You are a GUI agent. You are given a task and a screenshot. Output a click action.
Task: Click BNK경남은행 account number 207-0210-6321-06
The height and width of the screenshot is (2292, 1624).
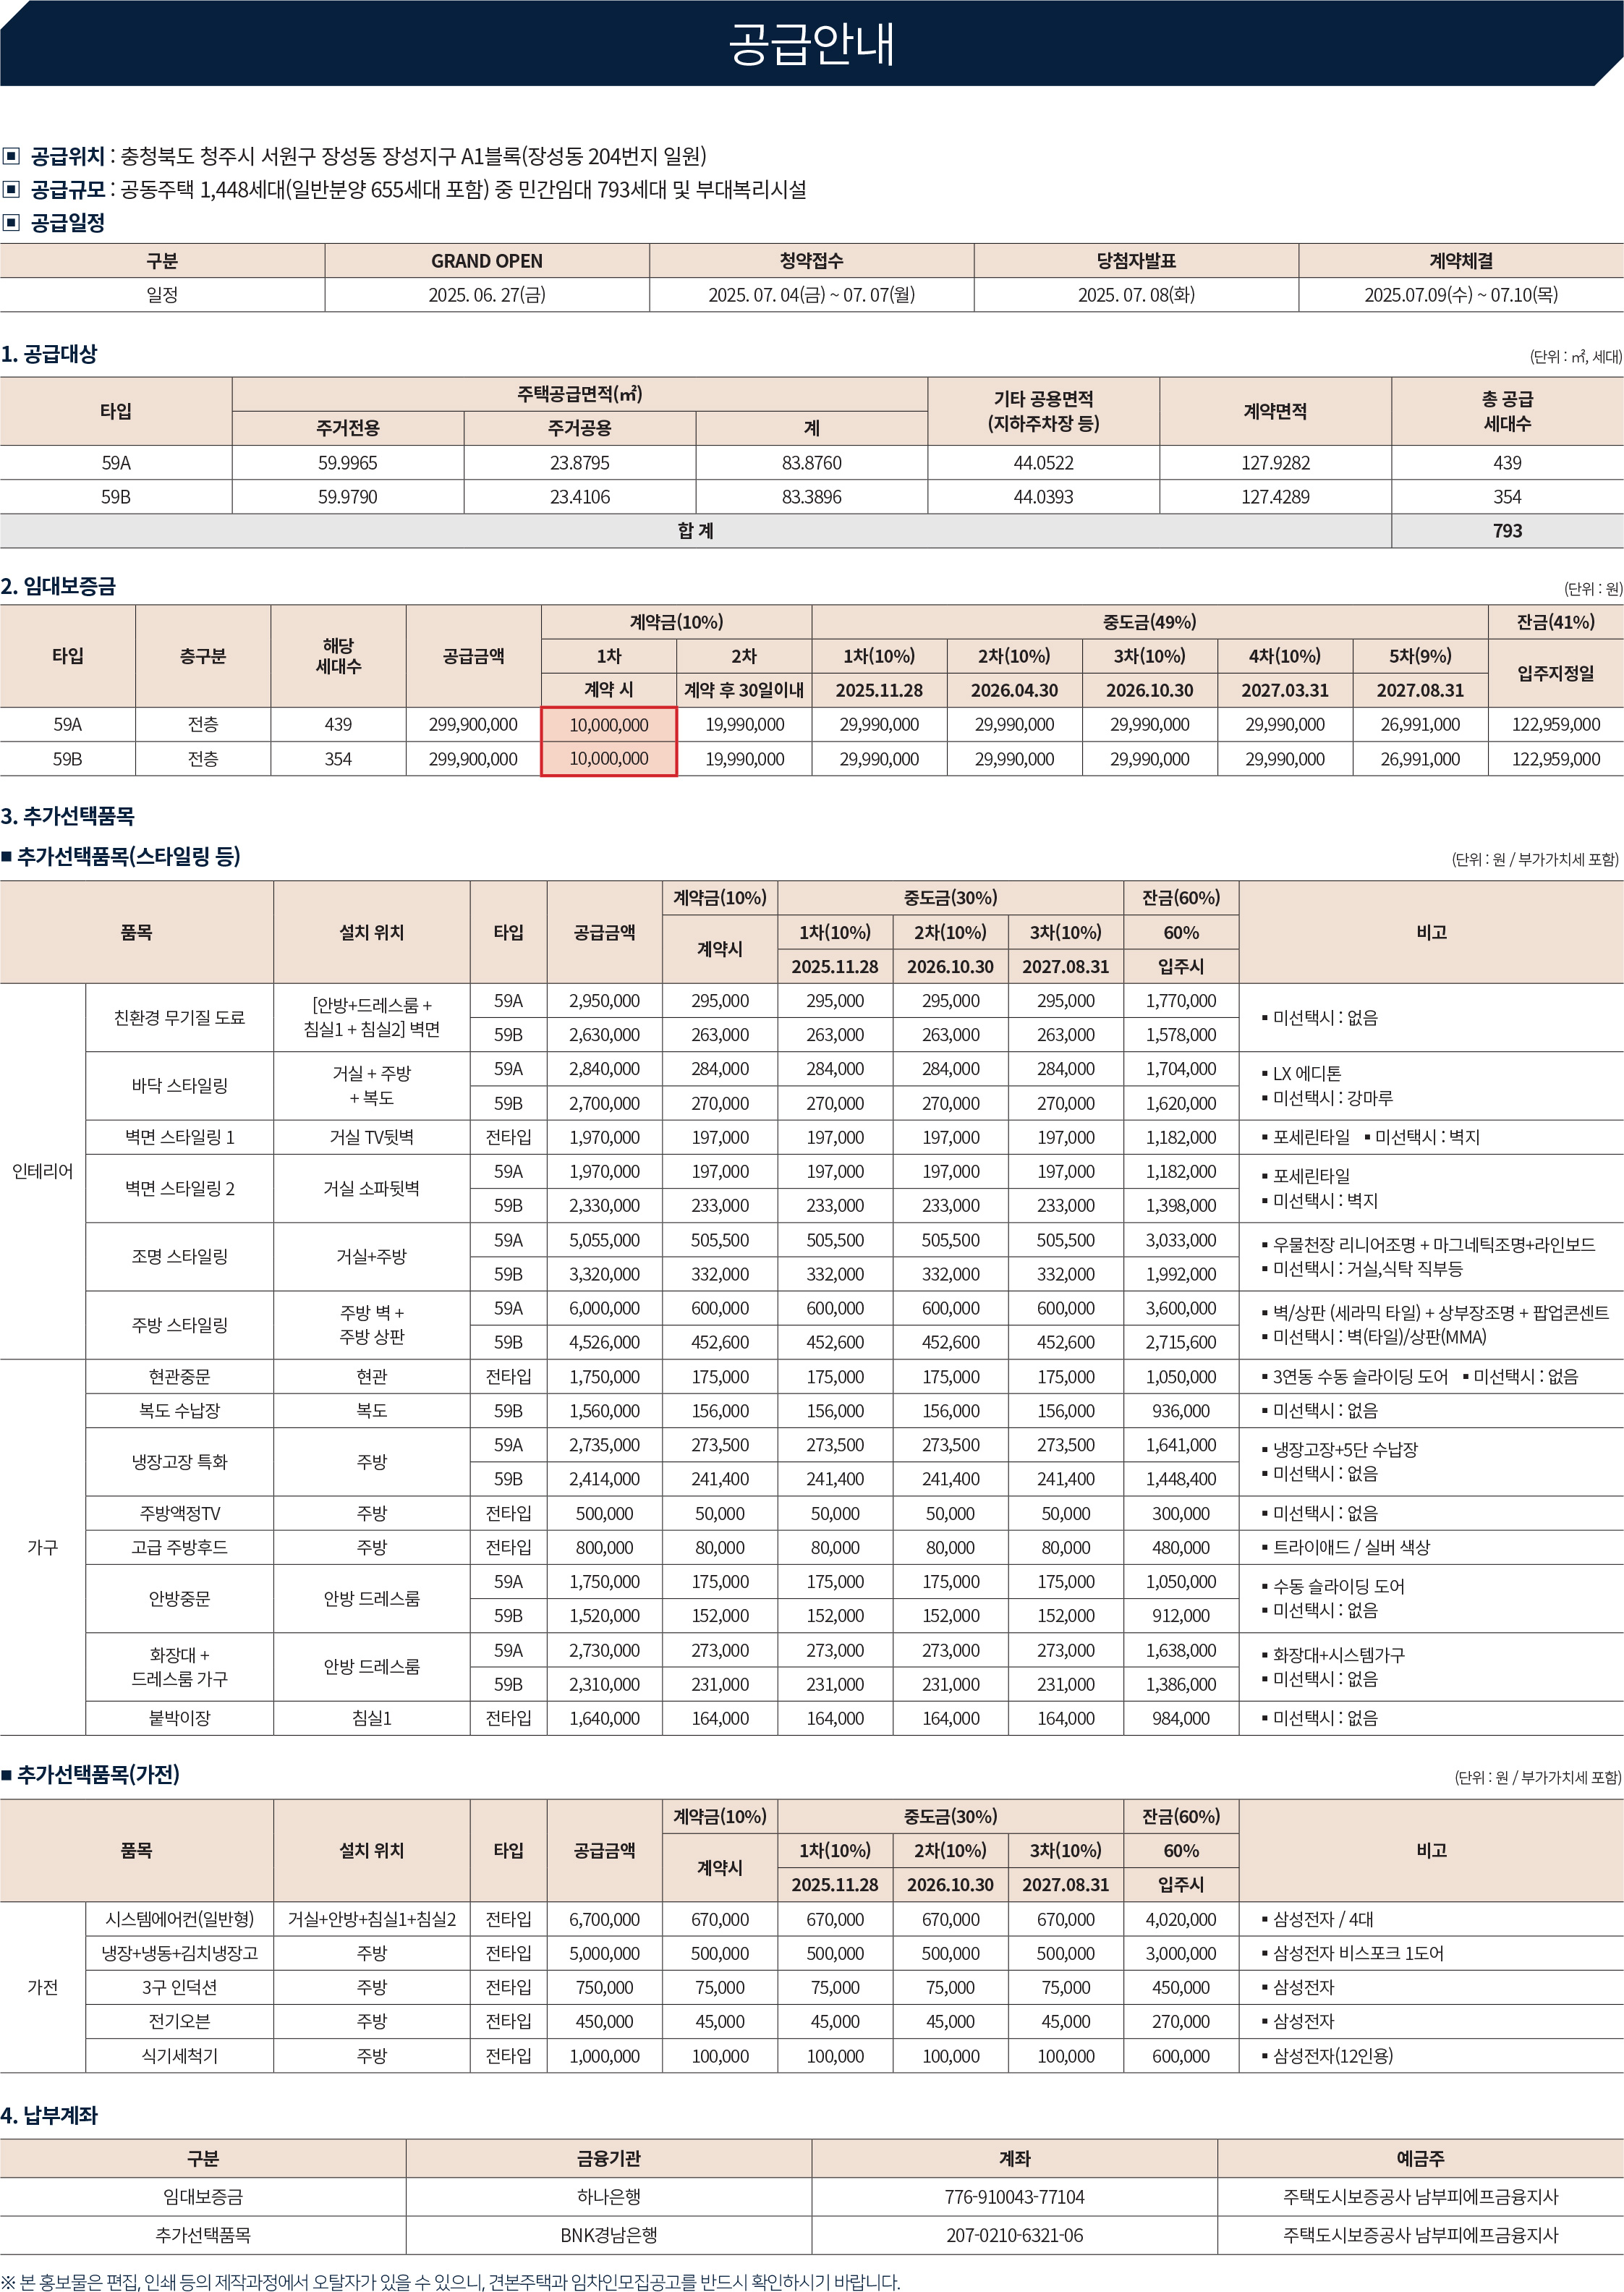point(1013,2235)
